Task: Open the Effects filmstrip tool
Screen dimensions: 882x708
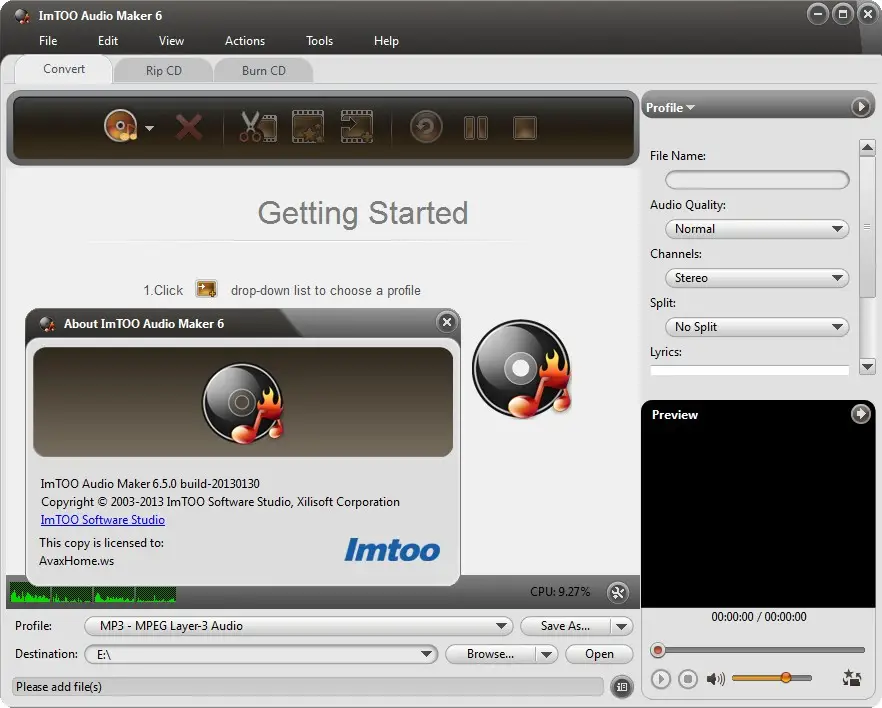Action: (x=308, y=127)
